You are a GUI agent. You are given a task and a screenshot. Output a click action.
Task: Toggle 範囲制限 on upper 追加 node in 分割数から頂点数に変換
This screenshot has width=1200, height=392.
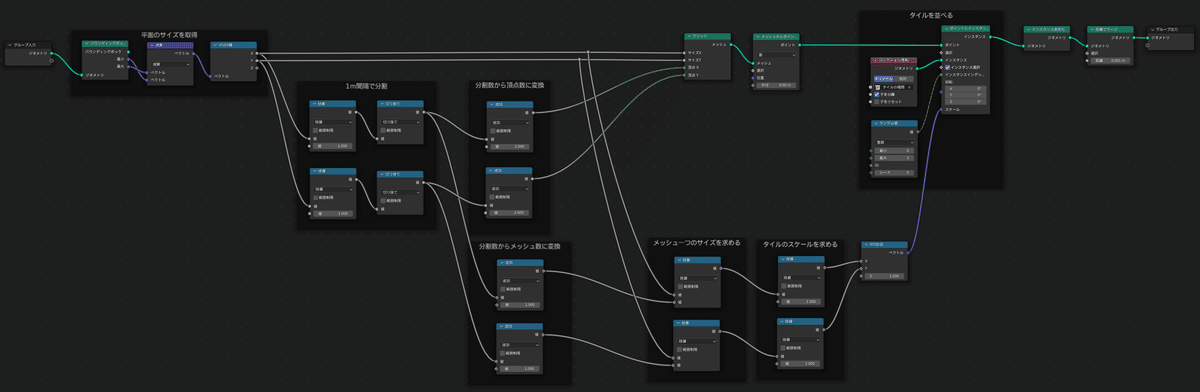(493, 130)
